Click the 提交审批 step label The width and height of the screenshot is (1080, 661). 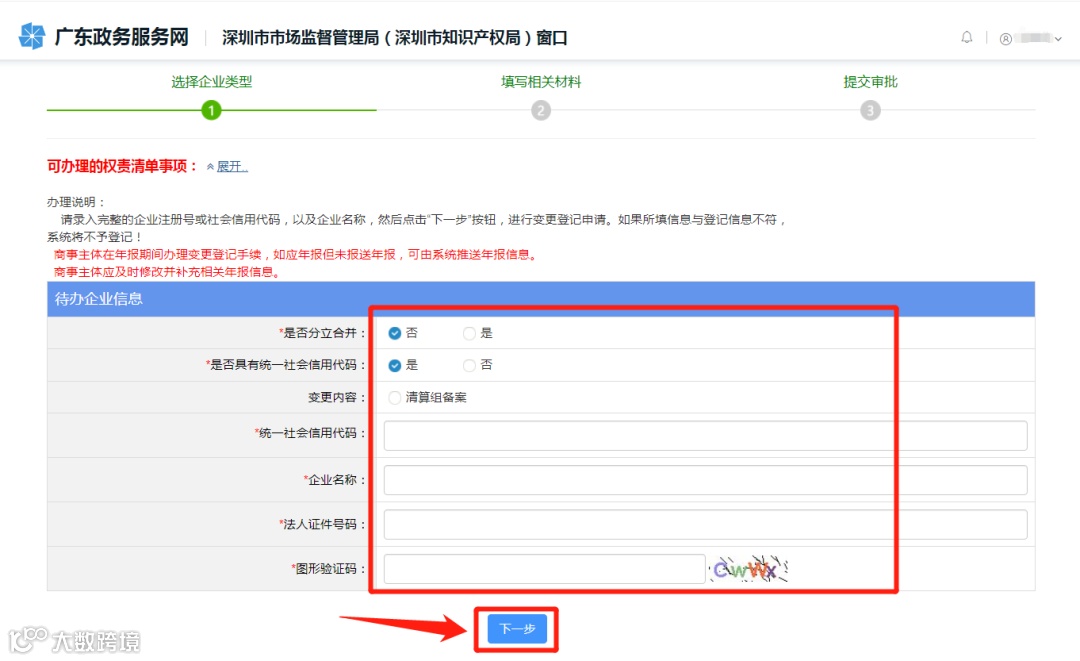pyautogui.click(x=869, y=81)
